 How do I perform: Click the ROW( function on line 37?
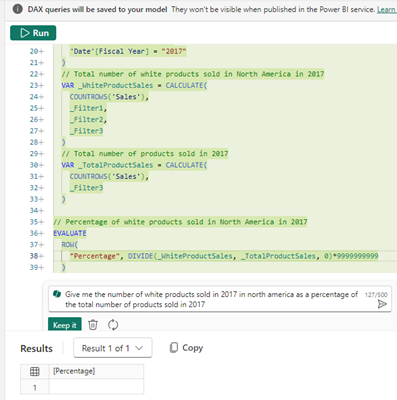click(70, 245)
